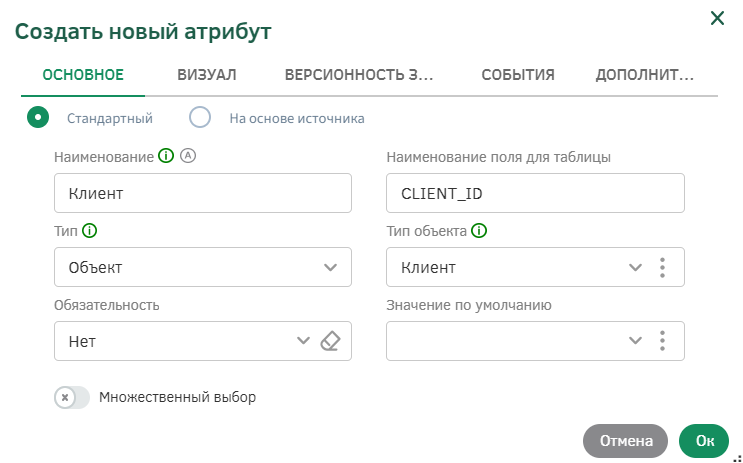Open the three-dot menu in Значение по умолчанию
The height and width of the screenshot is (463, 743).
[662, 341]
